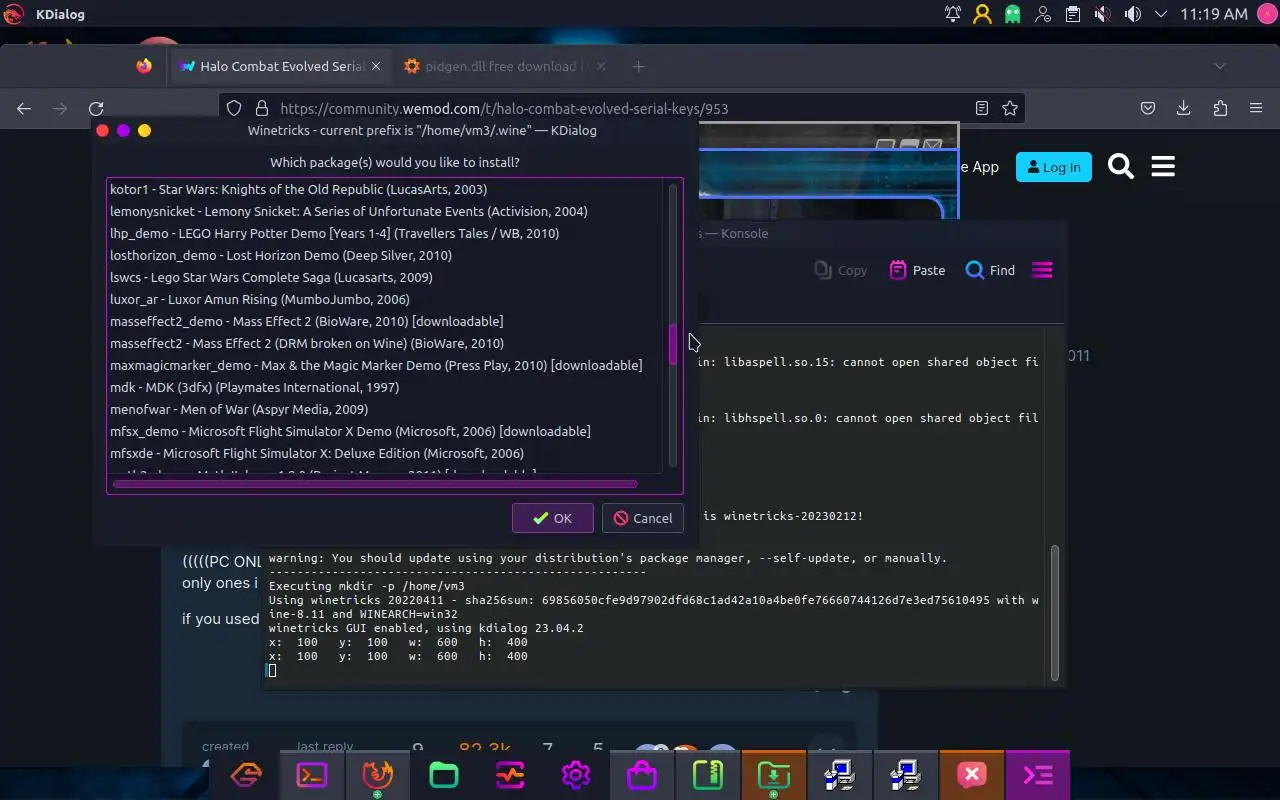Close the Halo Combat Evolved tab
Viewport: 1280px width, 800px height.
click(x=376, y=66)
